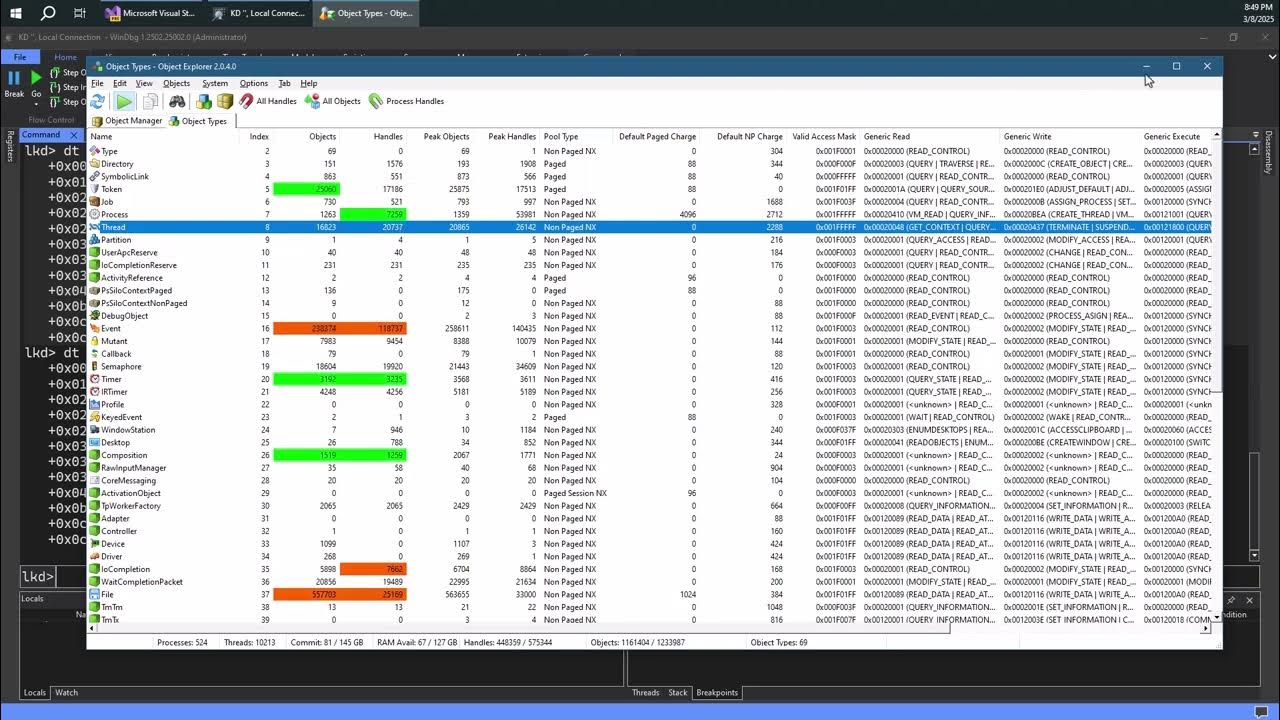The image size is (1280, 720).
Task: Show All Objects from the toolbar
Action: pyautogui.click(x=333, y=101)
